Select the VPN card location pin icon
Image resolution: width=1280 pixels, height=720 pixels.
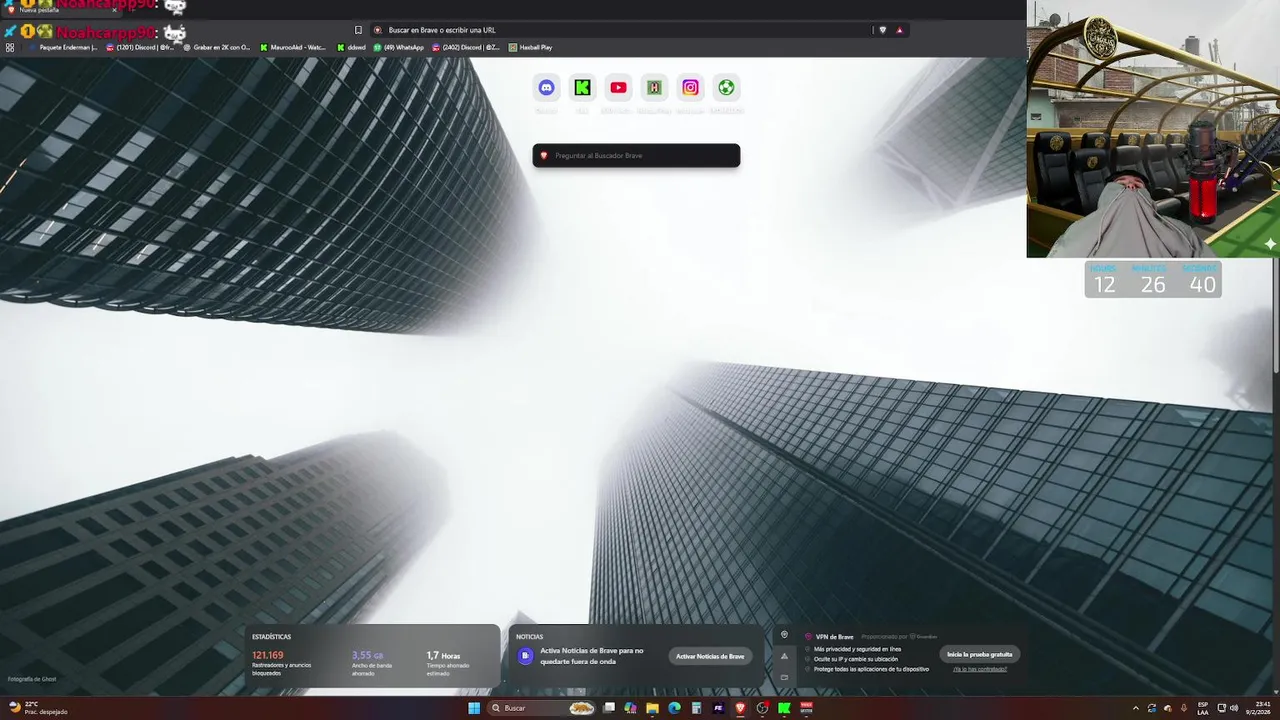784,634
